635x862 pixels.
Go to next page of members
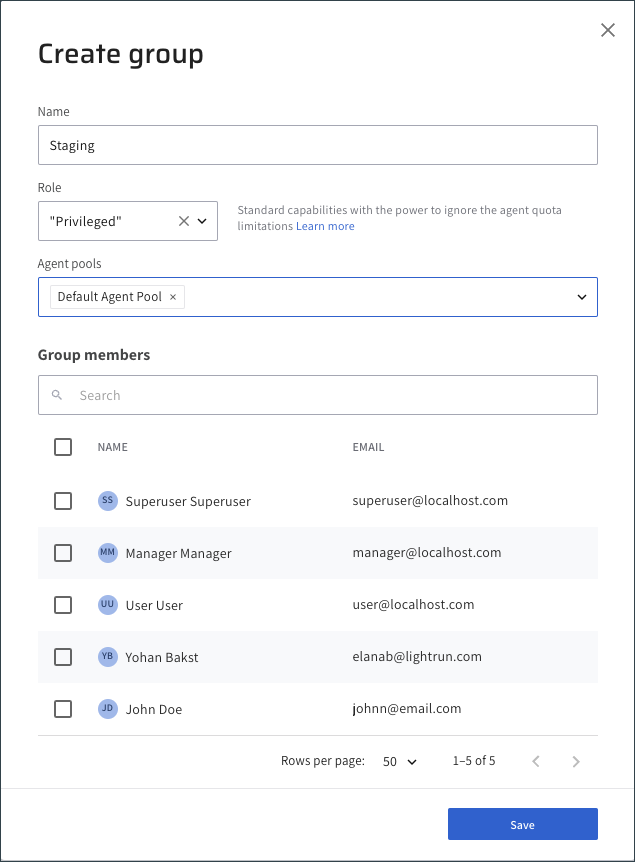(x=576, y=761)
